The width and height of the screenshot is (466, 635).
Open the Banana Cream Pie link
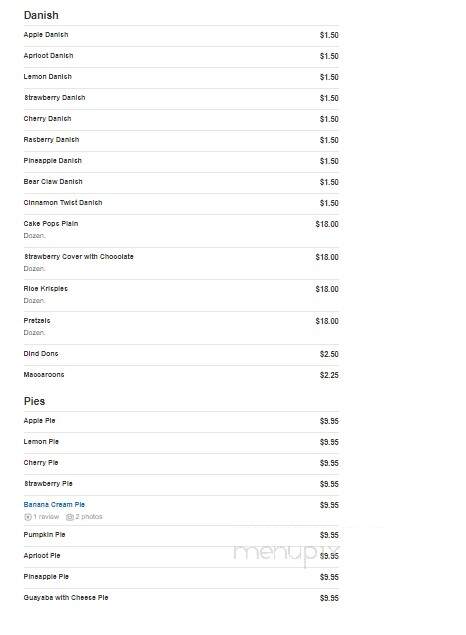[54, 505]
